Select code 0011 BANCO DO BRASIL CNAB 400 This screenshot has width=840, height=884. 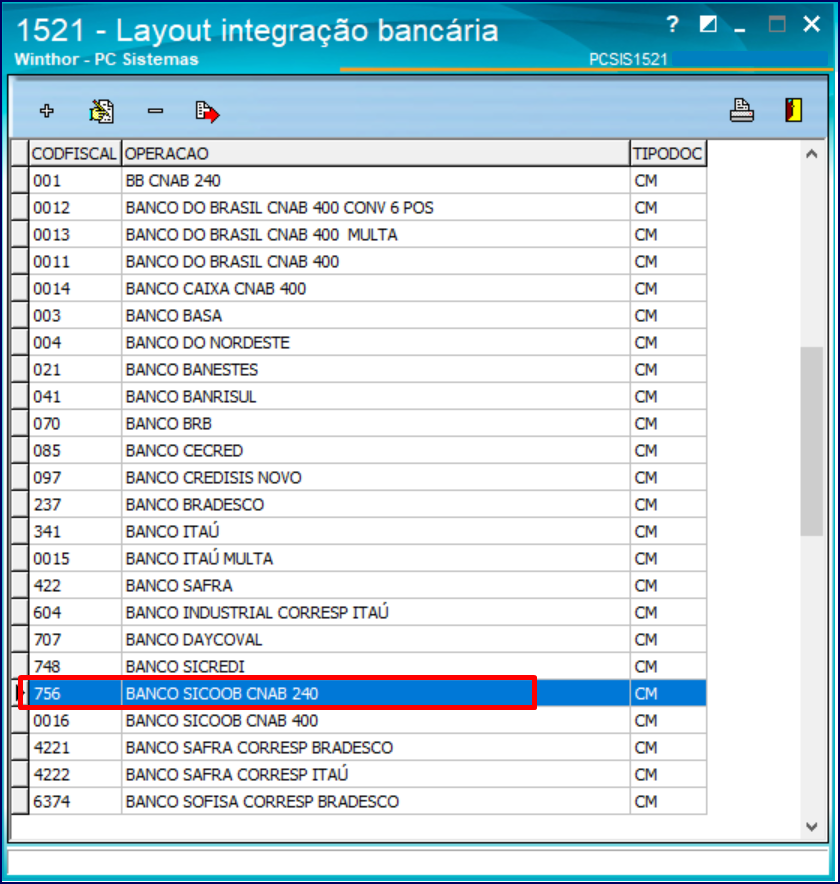coord(368,262)
